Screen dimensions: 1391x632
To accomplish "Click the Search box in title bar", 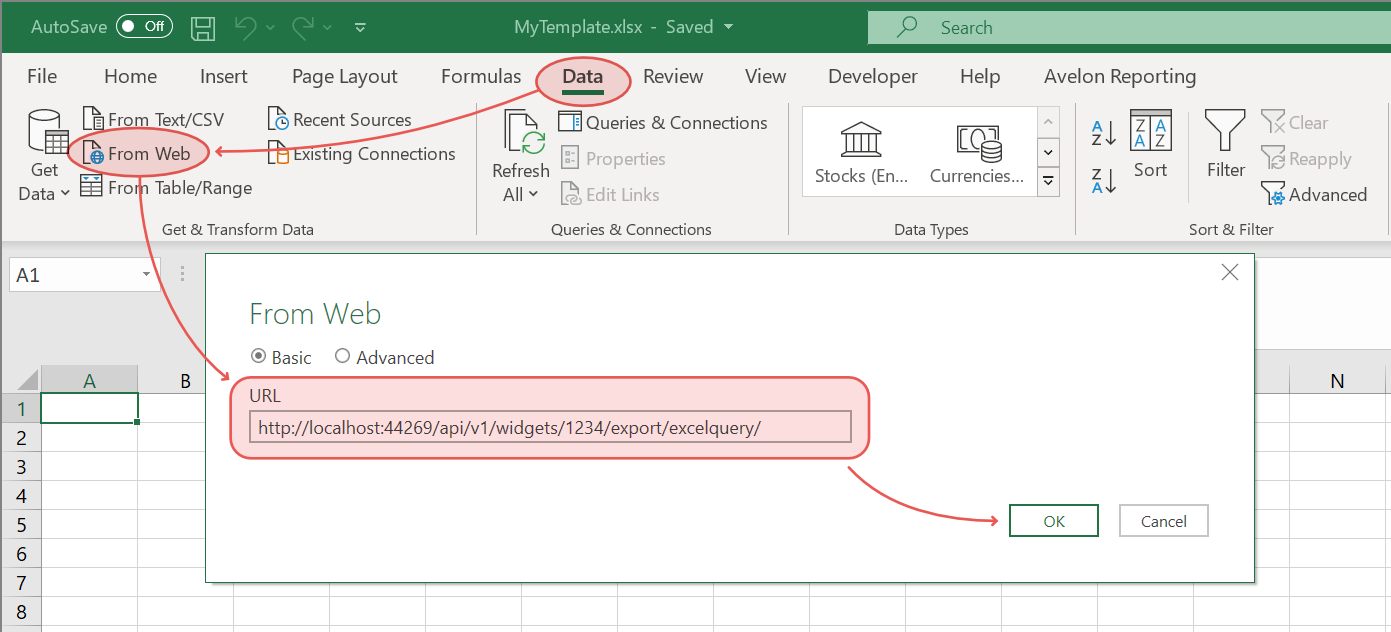I will click(x=1129, y=28).
